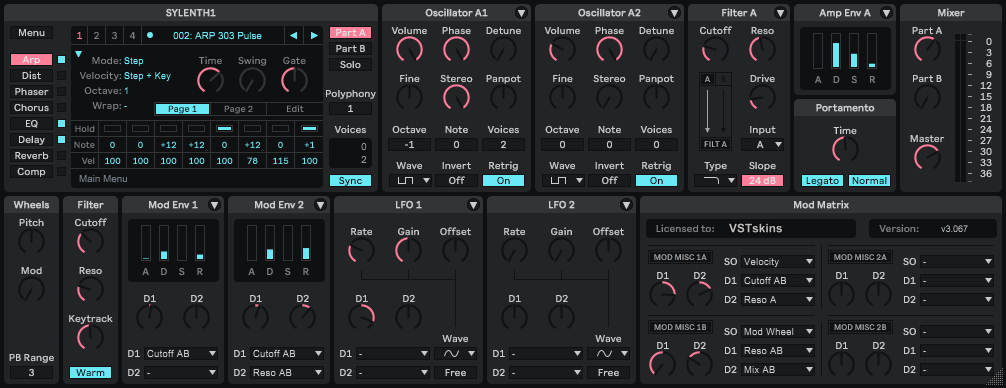This screenshot has height=388, width=1006.
Task: Open the LFO 2 panel menu arrow
Action: pos(627,205)
